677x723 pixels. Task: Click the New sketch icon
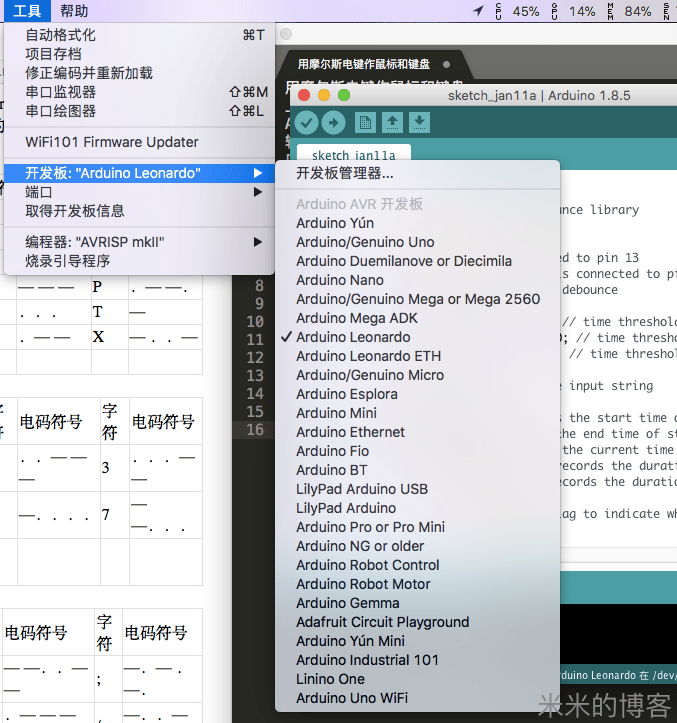click(x=366, y=122)
